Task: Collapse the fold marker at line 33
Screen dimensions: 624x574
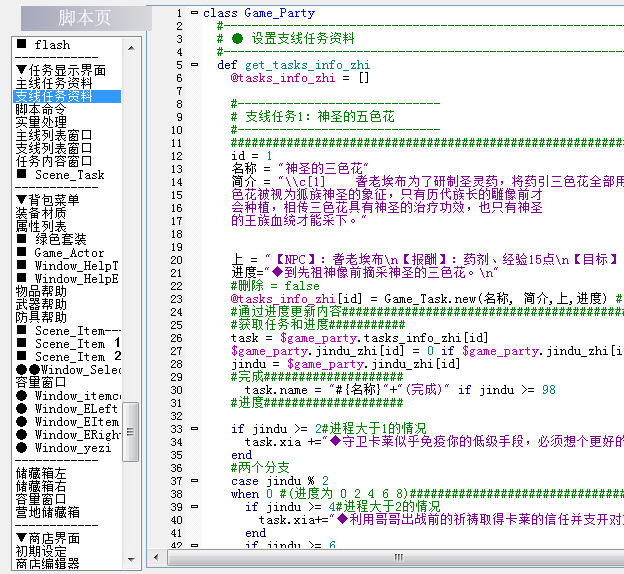Action: [x=194, y=429]
